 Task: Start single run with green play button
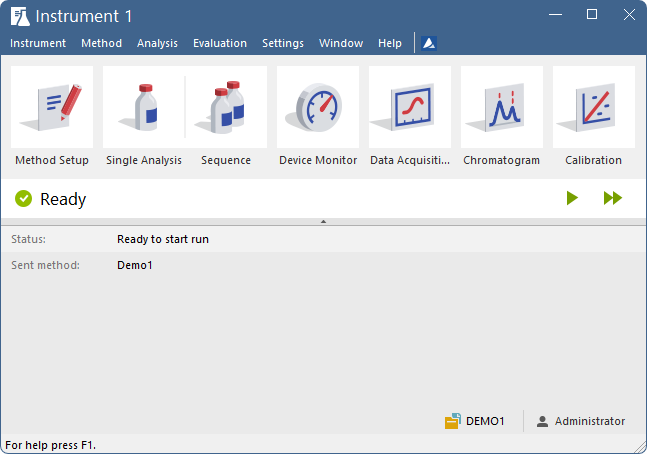(572, 198)
